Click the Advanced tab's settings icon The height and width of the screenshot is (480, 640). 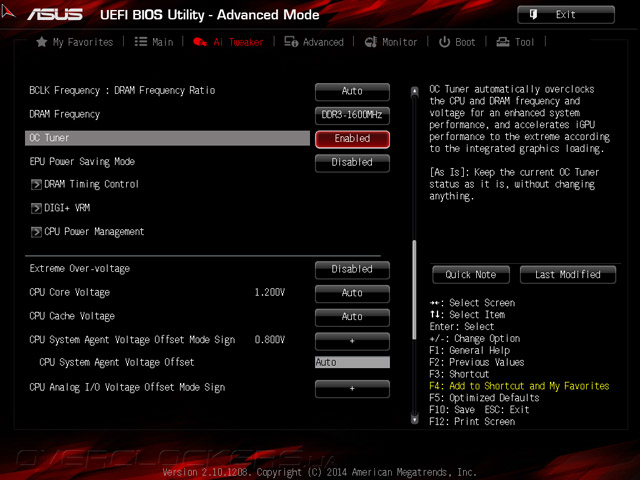(x=291, y=42)
